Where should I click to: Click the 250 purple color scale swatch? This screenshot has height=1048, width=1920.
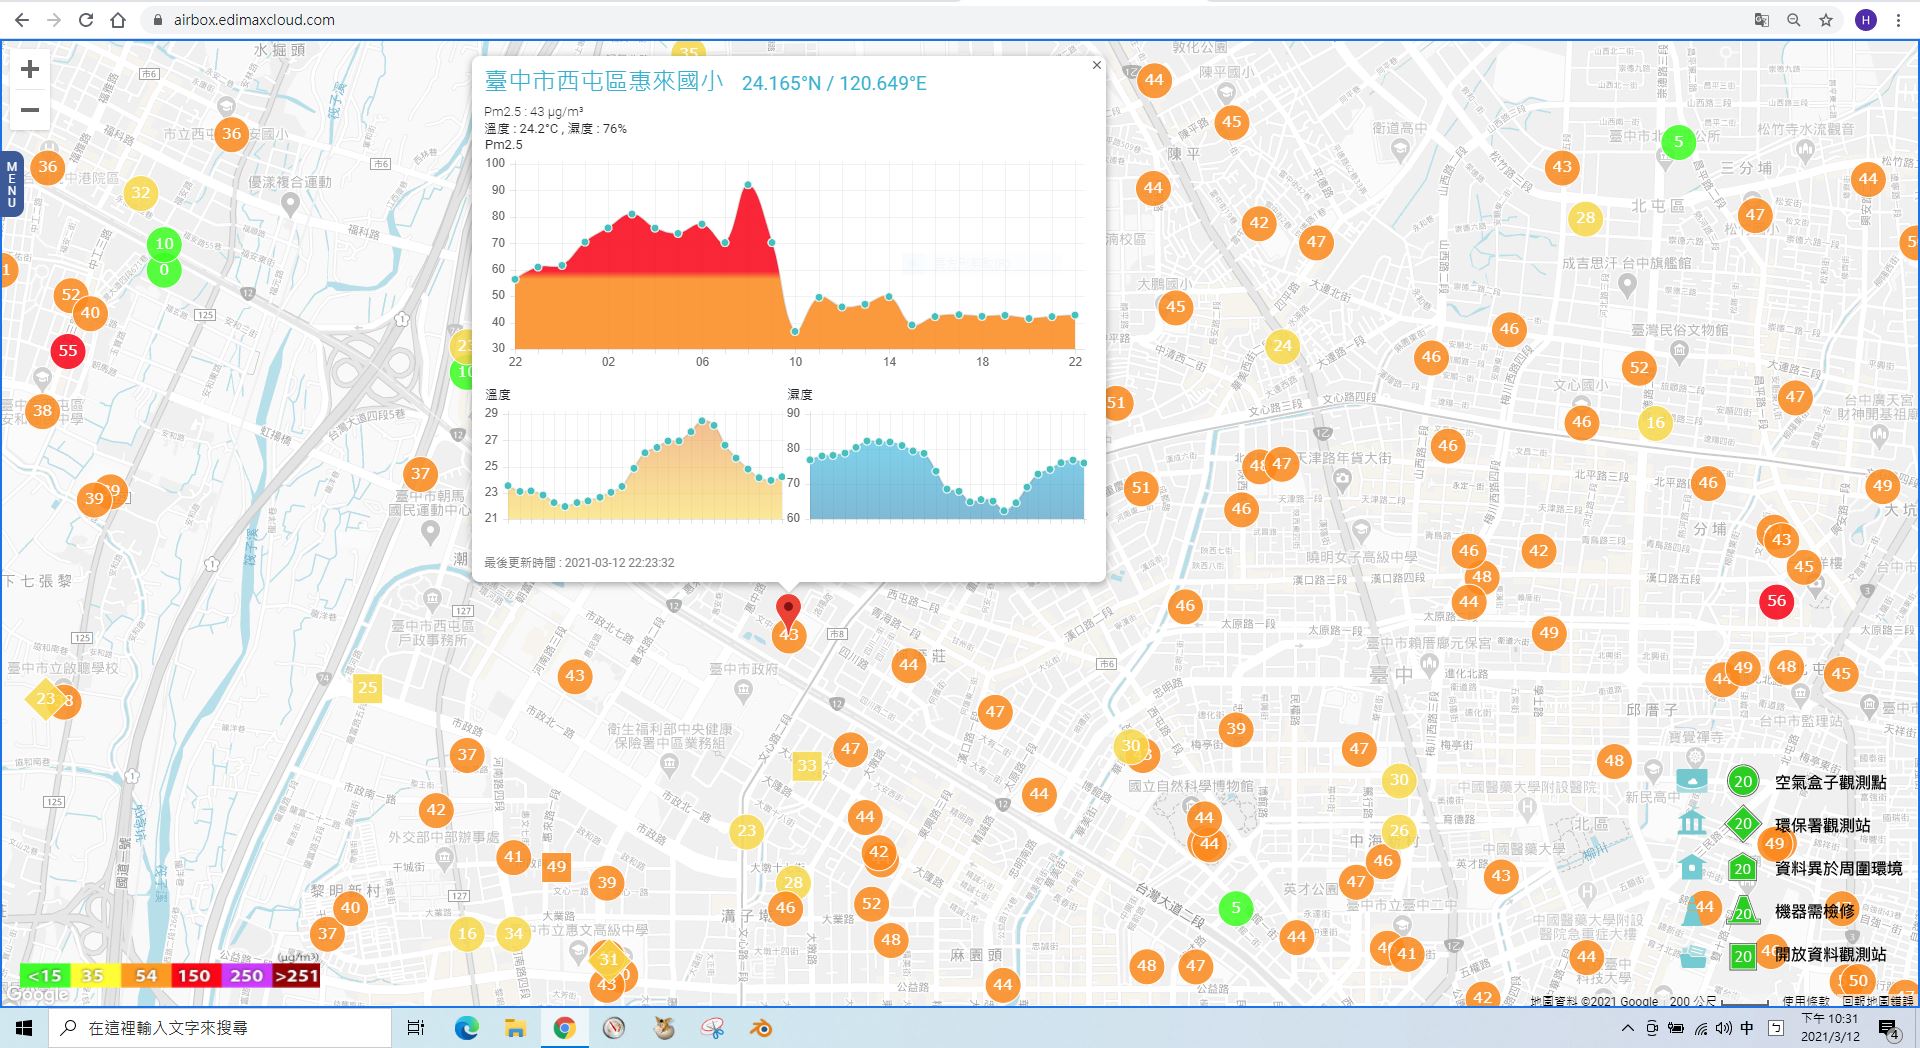tap(246, 976)
